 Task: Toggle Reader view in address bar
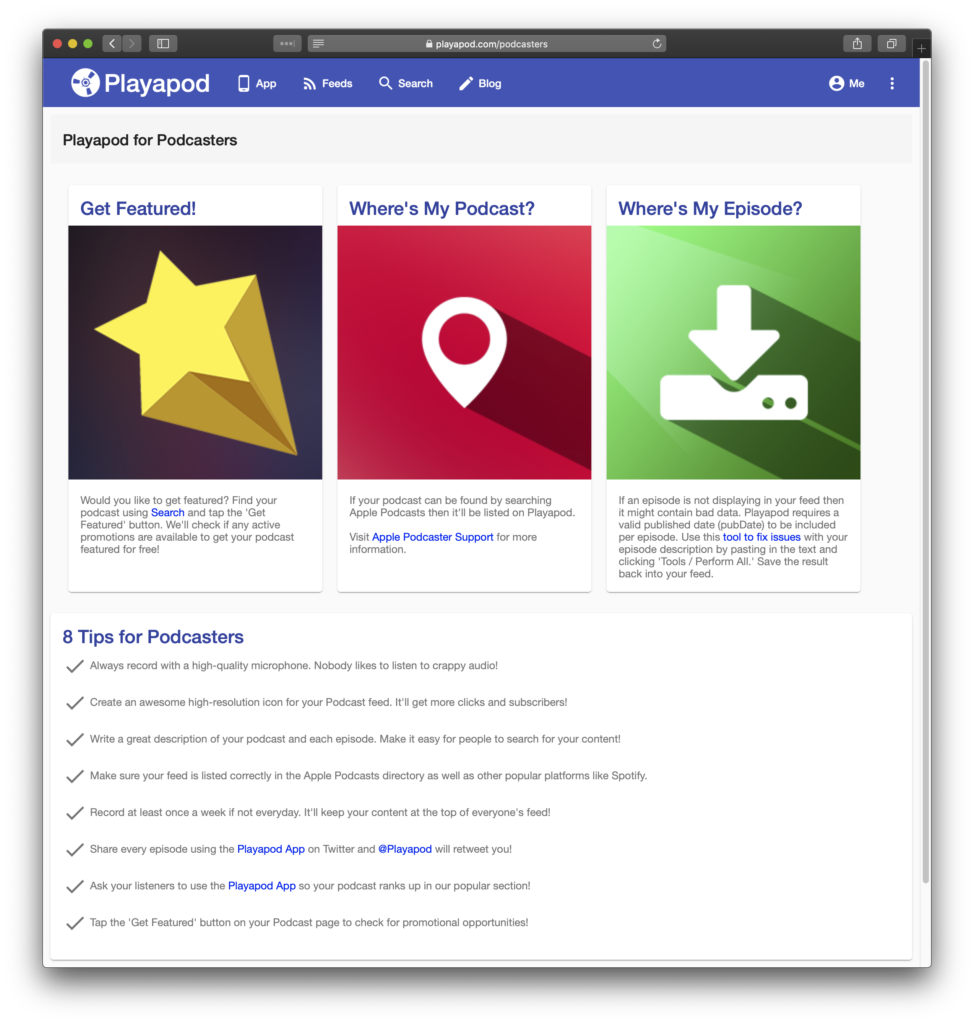[x=318, y=44]
